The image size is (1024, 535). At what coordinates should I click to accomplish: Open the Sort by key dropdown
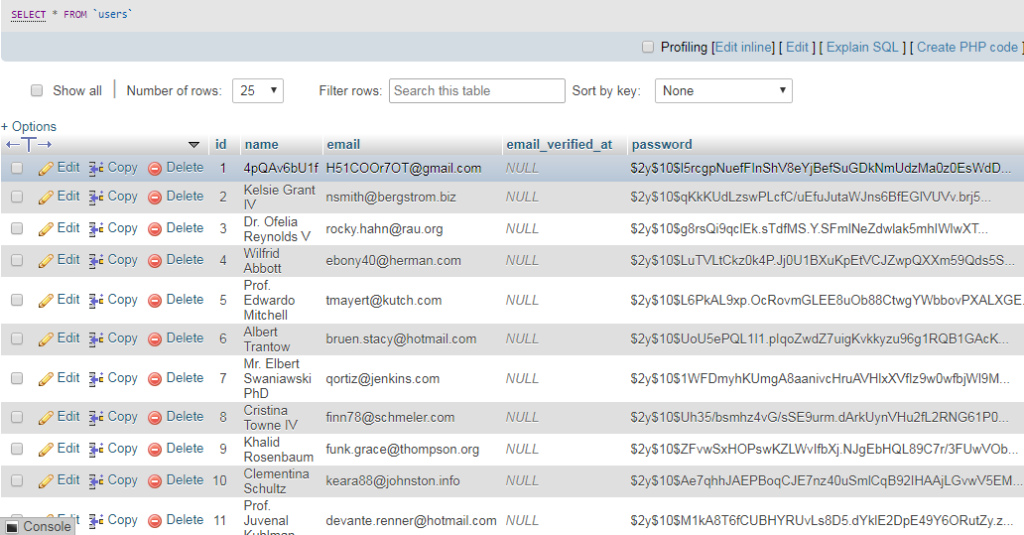[x=723, y=91]
